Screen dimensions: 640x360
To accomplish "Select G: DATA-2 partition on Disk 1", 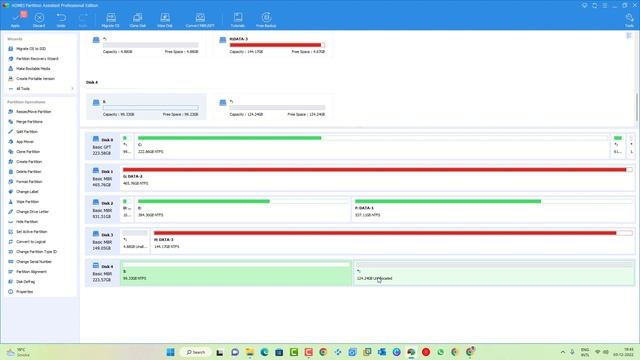I will [x=377, y=178].
